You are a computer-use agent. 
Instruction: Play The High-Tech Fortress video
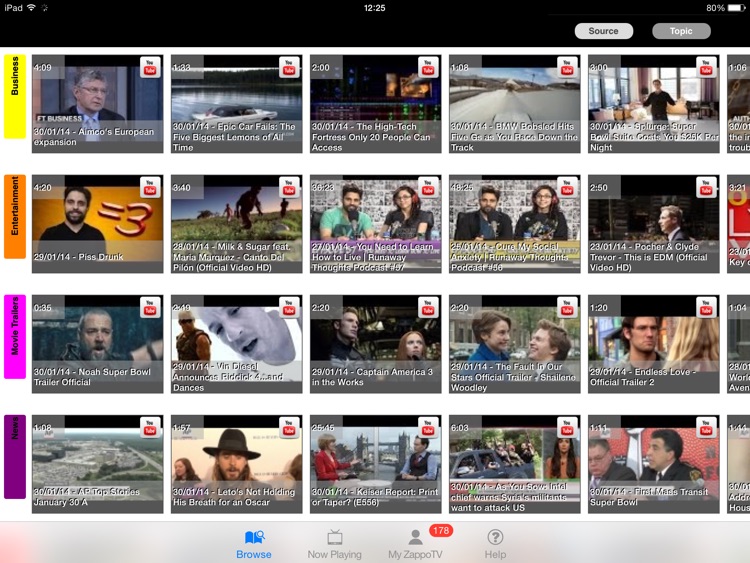point(375,104)
